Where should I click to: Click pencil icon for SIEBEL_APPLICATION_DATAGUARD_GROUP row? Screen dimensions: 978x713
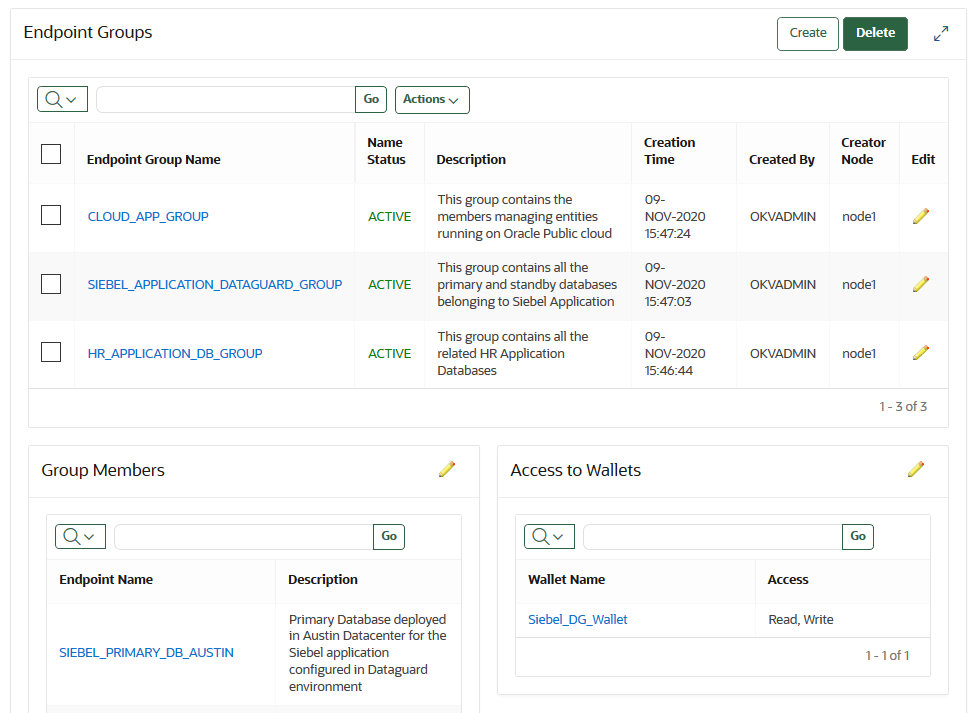pyautogui.click(x=921, y=284)
